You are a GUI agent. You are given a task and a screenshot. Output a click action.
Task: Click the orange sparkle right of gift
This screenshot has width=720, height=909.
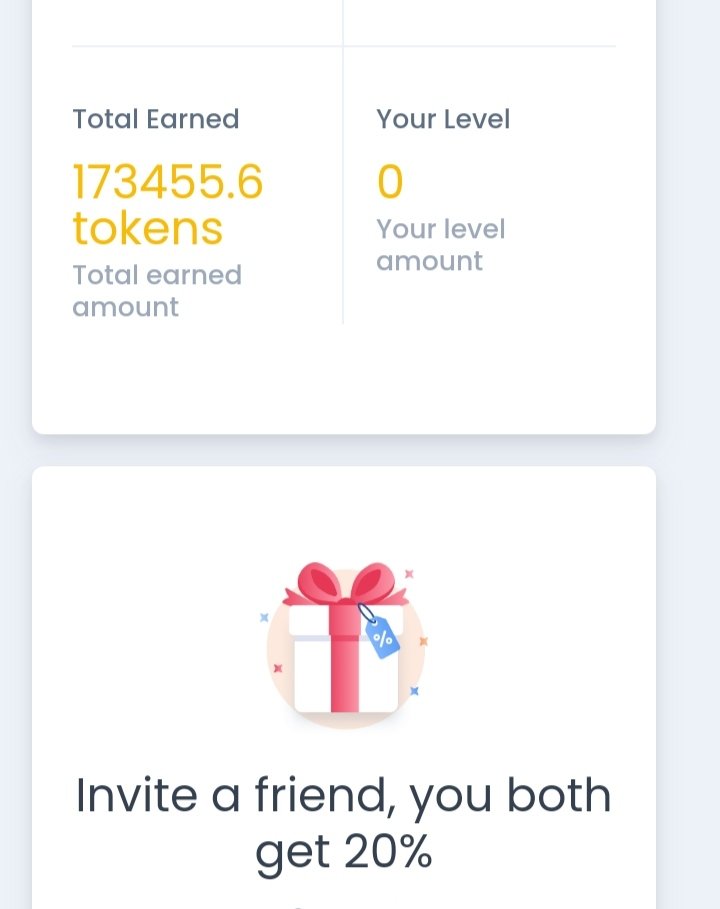[424, 641]
